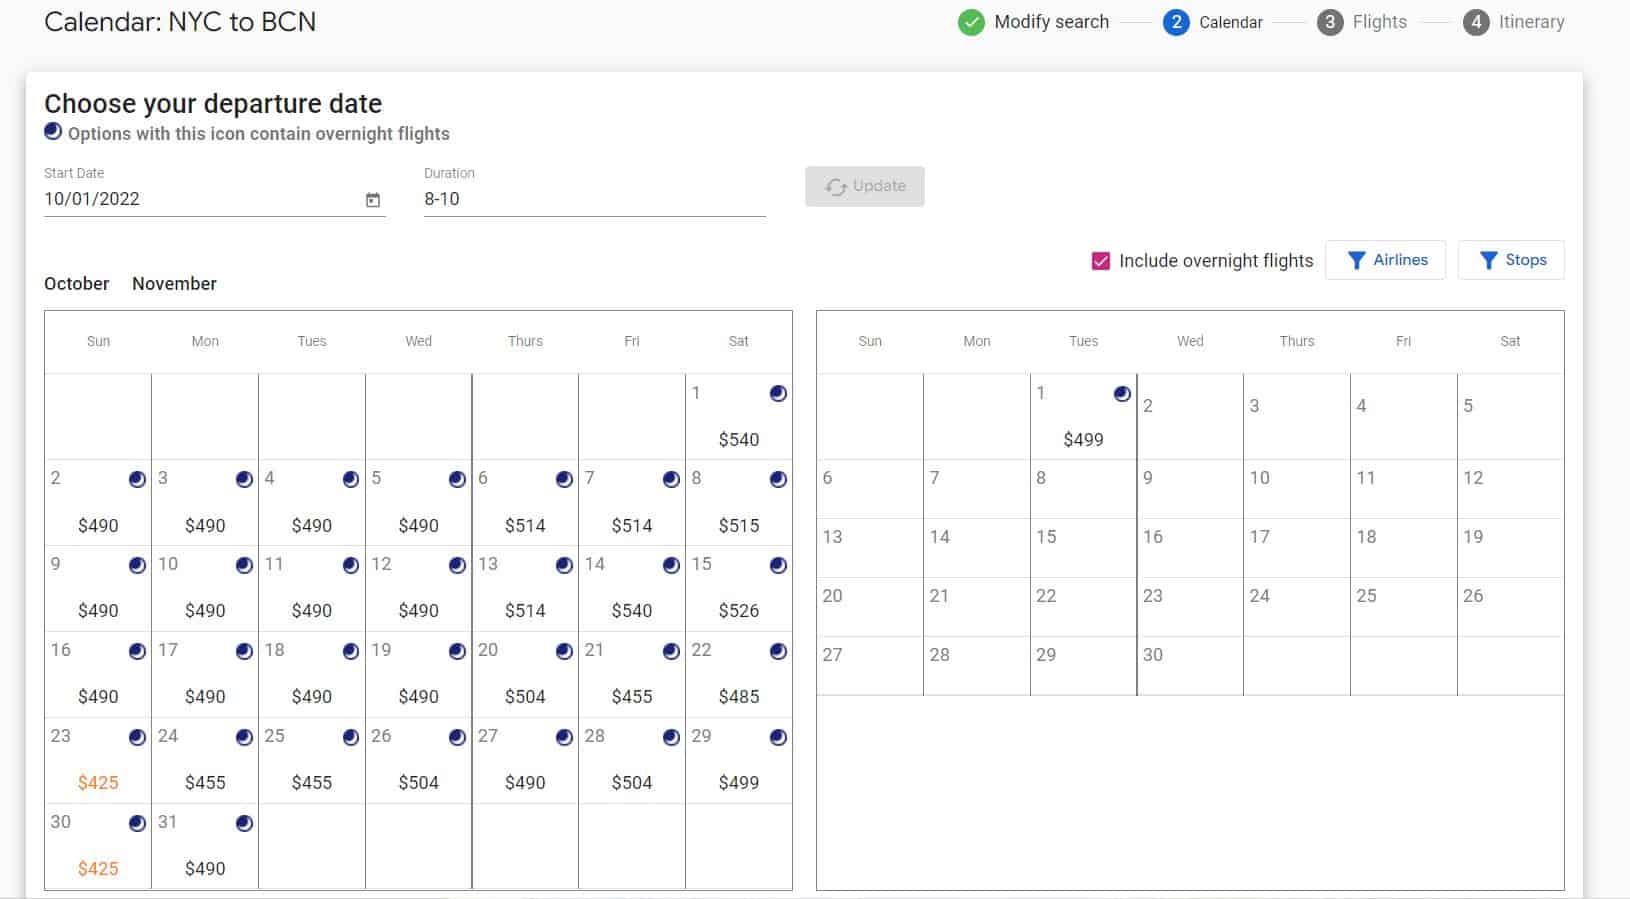Image resolution: width=1630 pixels, height=899 pixels.
Task: Click the moon icon in the overnight legend
Action: (x=53, y=131)
